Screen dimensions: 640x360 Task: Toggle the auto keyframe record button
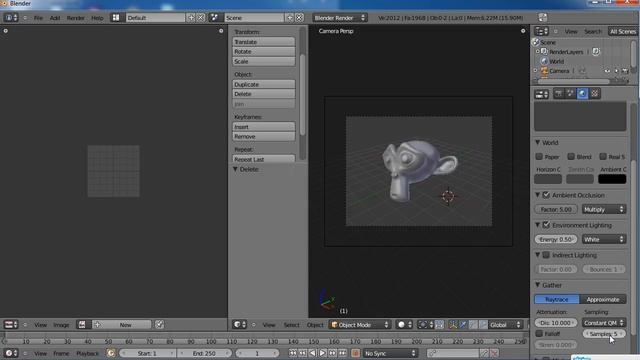[355, 353]
